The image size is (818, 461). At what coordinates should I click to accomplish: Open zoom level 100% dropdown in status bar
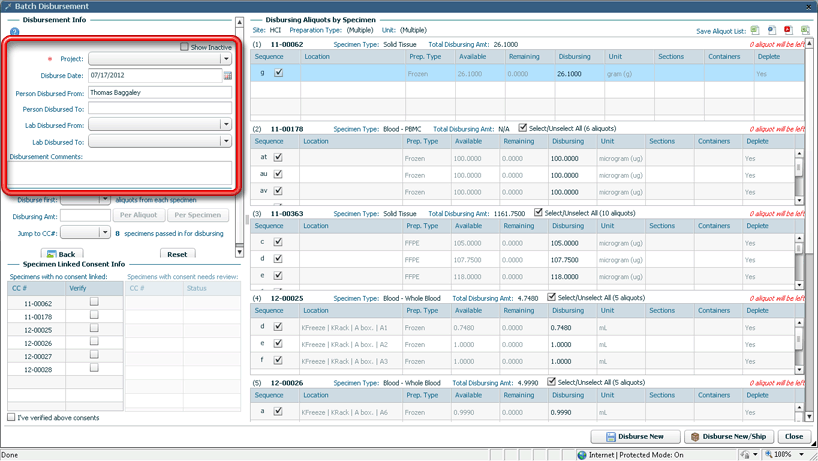tap(802, 455)
